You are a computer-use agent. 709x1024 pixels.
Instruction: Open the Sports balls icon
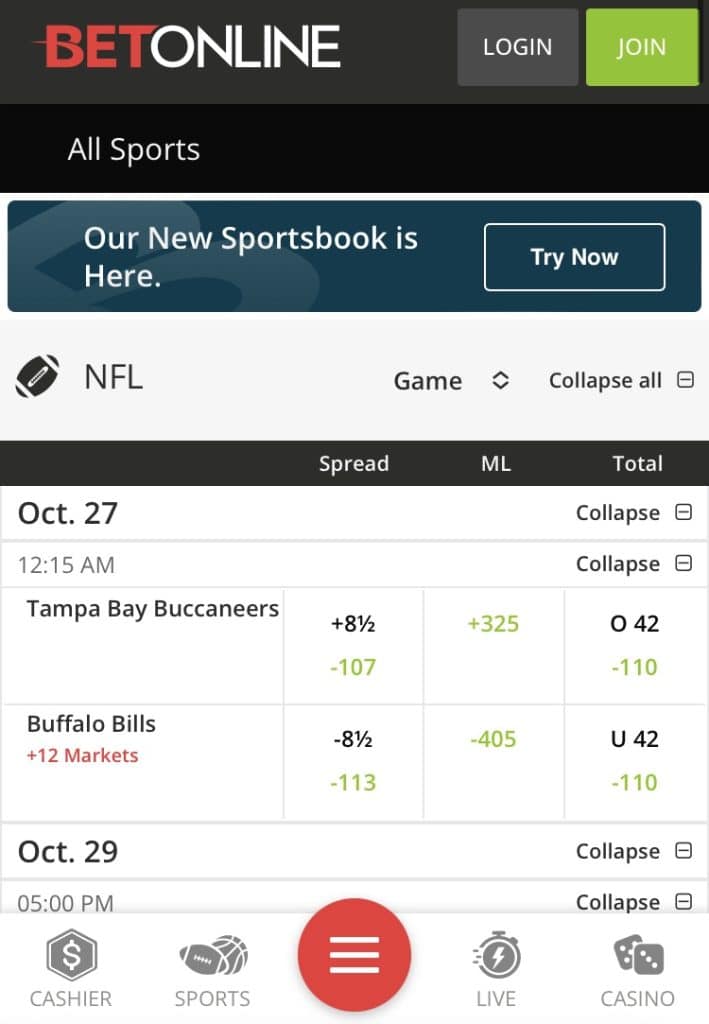click(213, 957)
